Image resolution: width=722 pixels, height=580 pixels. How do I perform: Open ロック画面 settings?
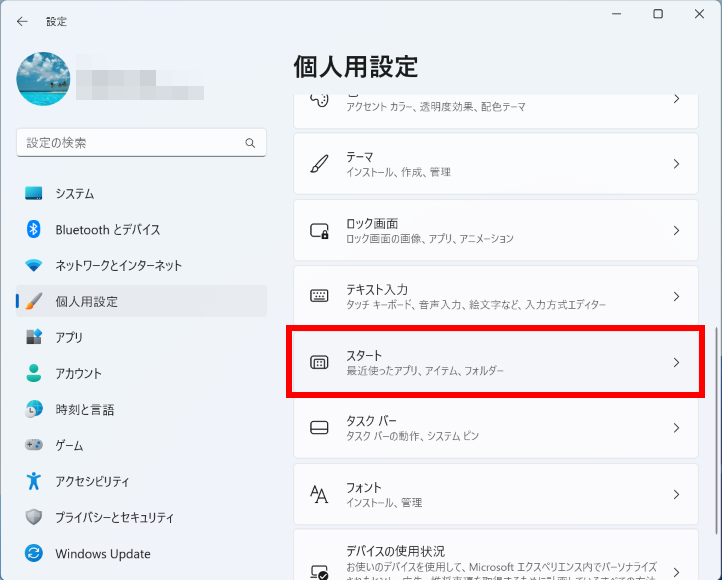point(496,230)
